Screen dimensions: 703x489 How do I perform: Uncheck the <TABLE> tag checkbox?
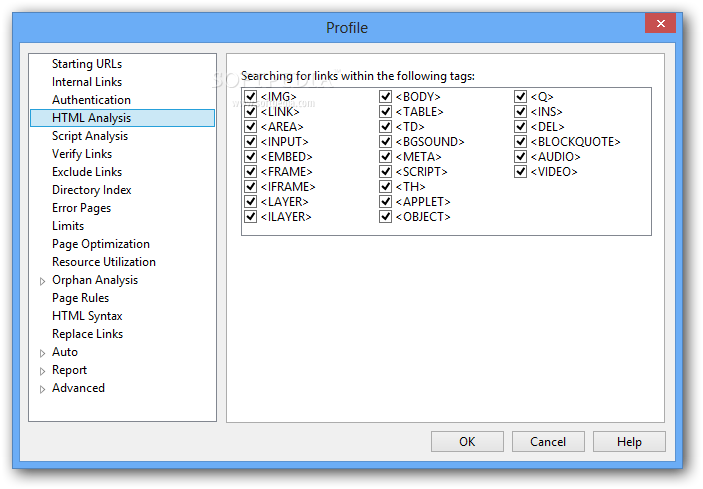385,111
